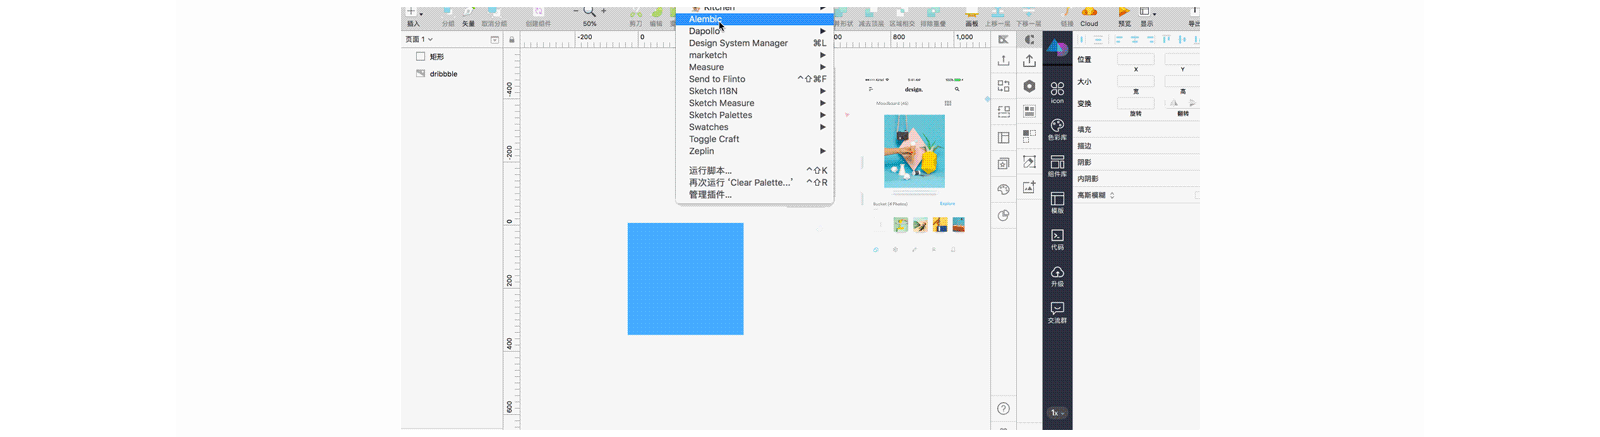This screenshot has height=437, width=1600.
Task: Select the dribbble layer in the layer list
Action: tap(453, 74)
